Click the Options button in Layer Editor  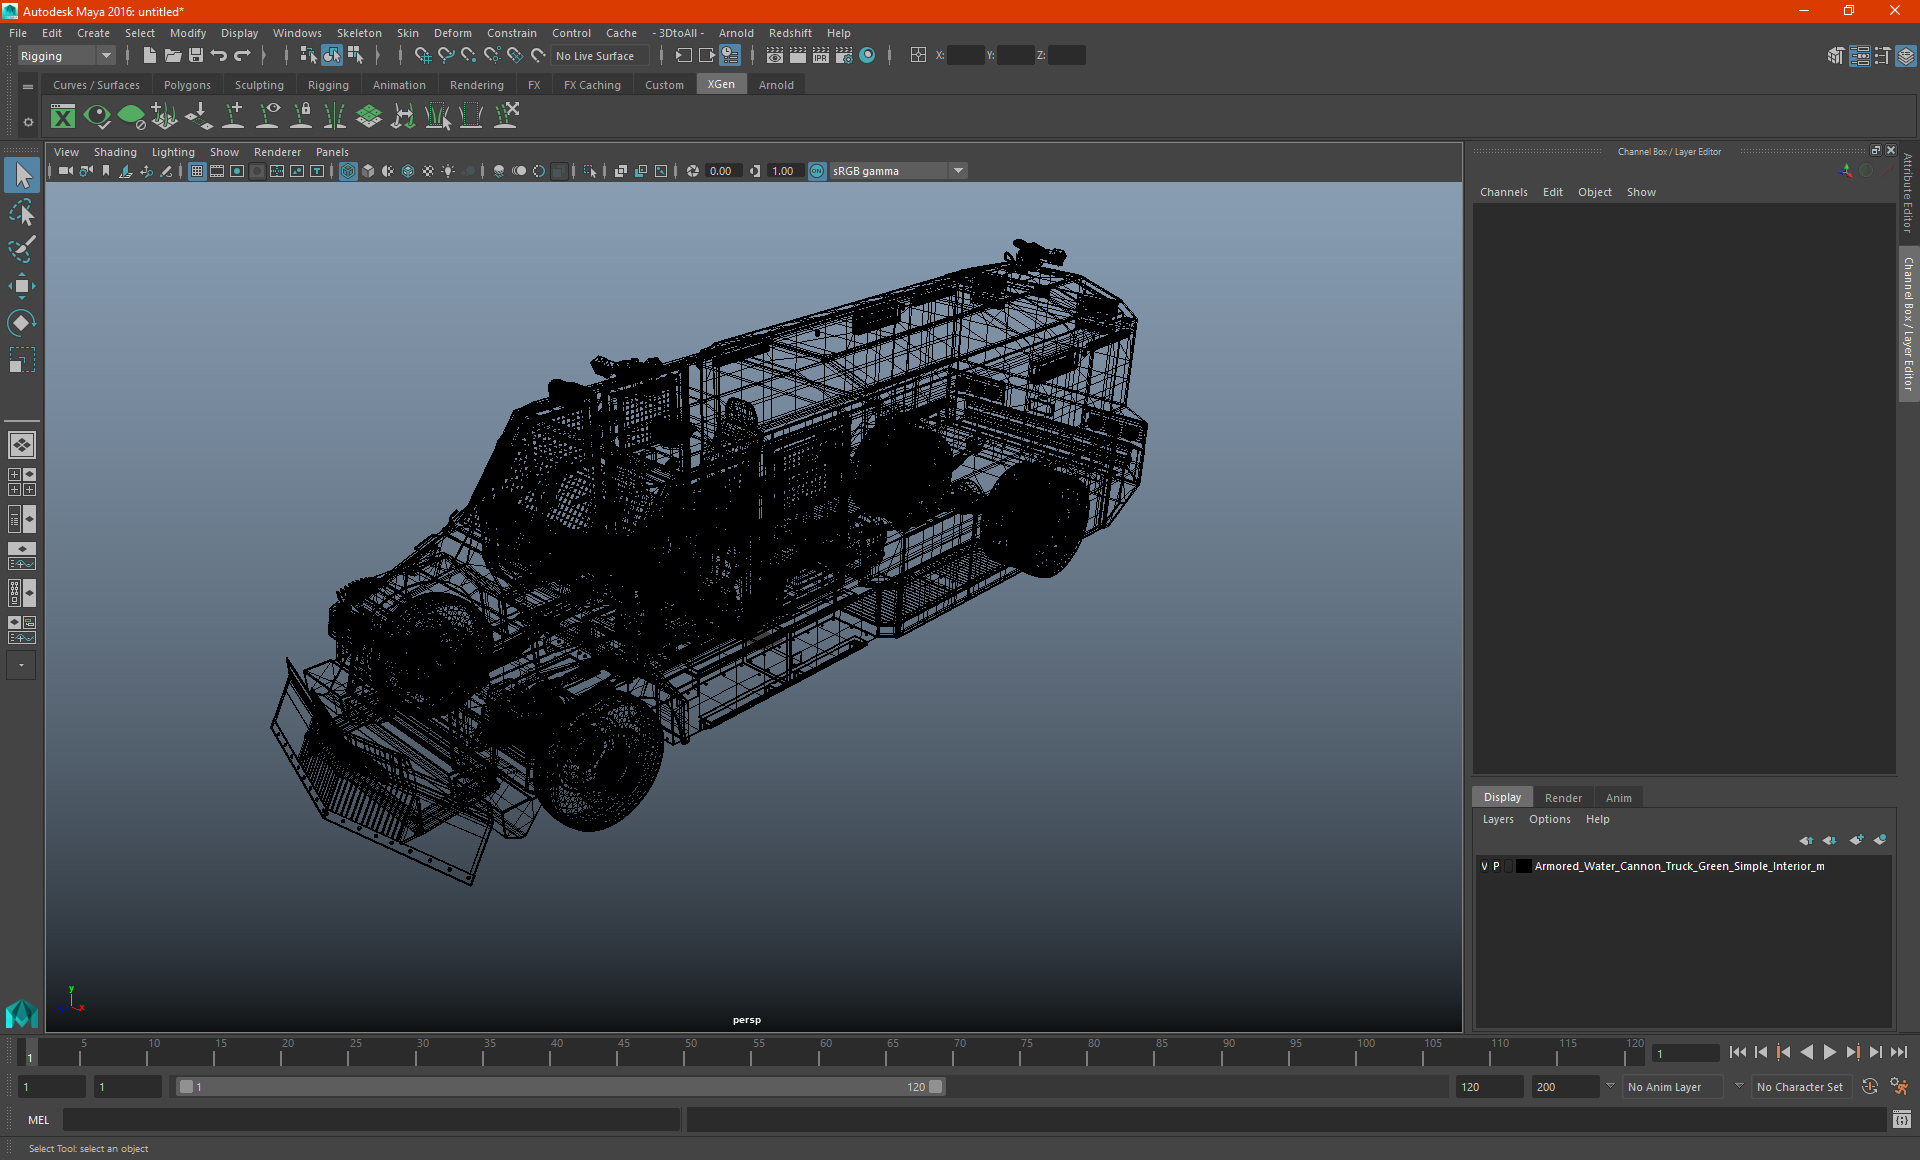click(x=1548, y=819)
